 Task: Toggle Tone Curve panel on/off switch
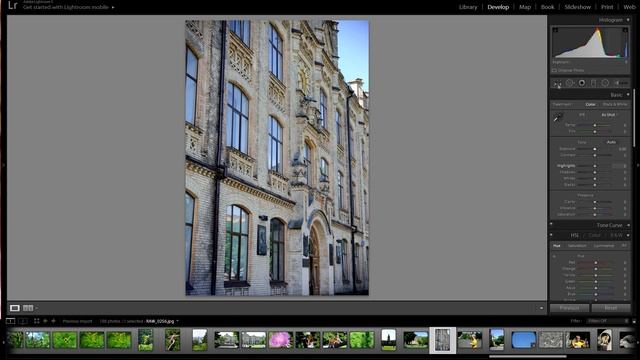(551, 224)
